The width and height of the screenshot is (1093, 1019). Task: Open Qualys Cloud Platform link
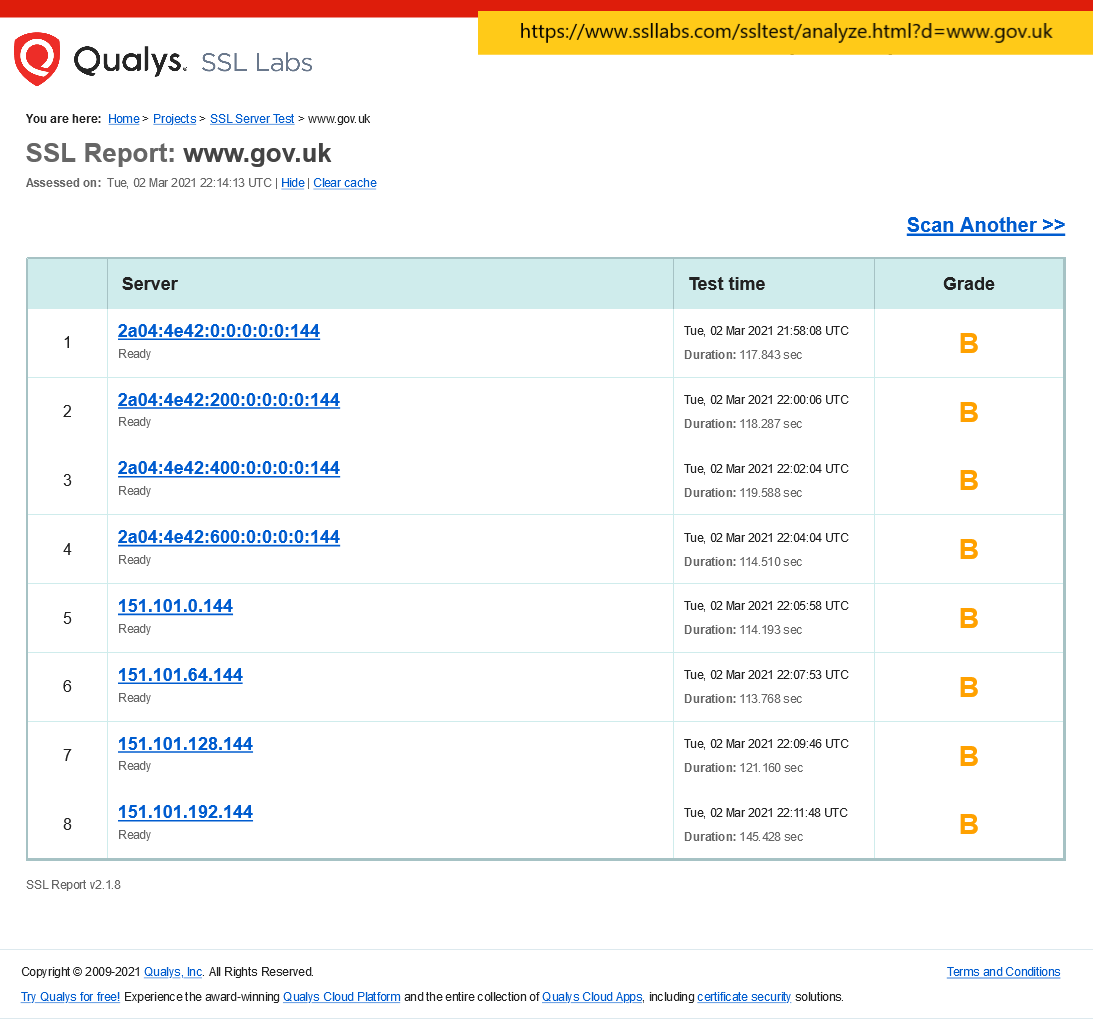tap(342, 997)
